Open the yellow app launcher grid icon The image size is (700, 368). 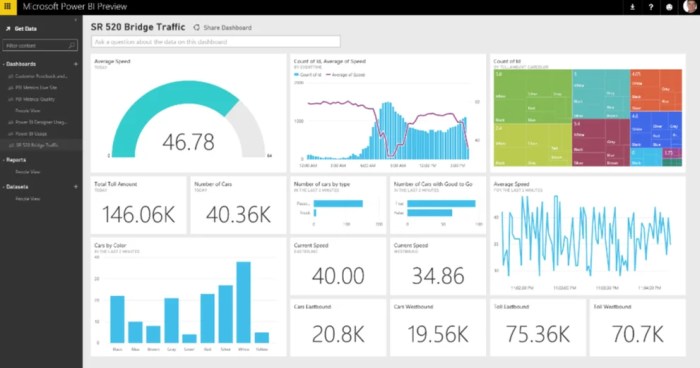pos(8,7)
